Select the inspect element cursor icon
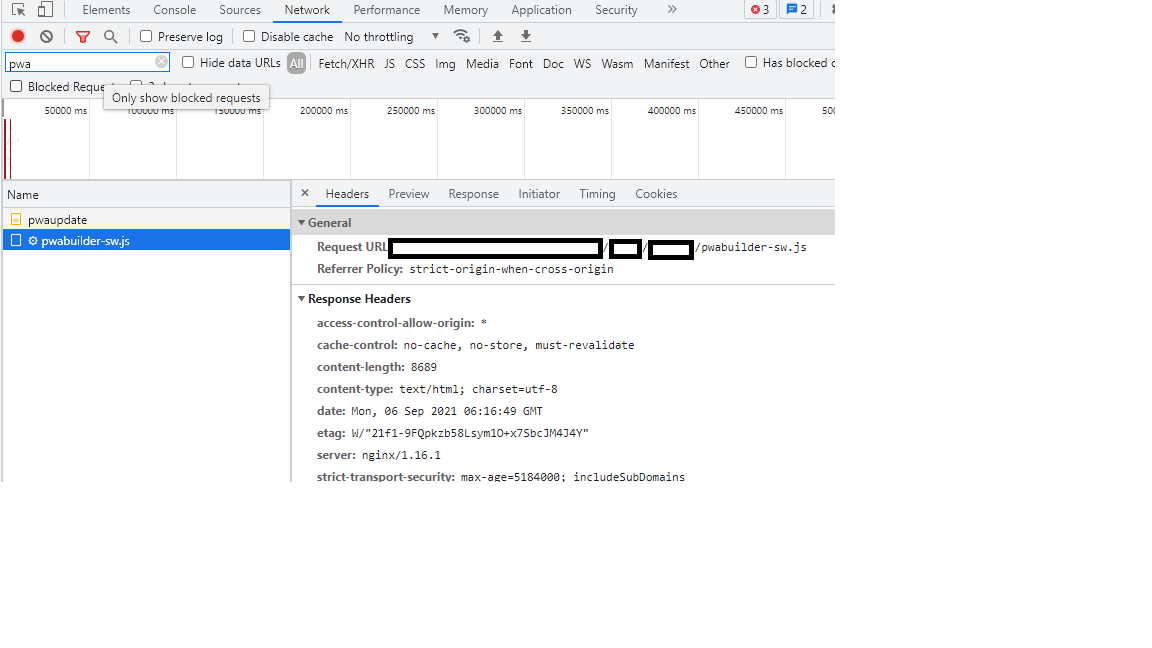The image size is (1152, 648). tap(17, 9)
